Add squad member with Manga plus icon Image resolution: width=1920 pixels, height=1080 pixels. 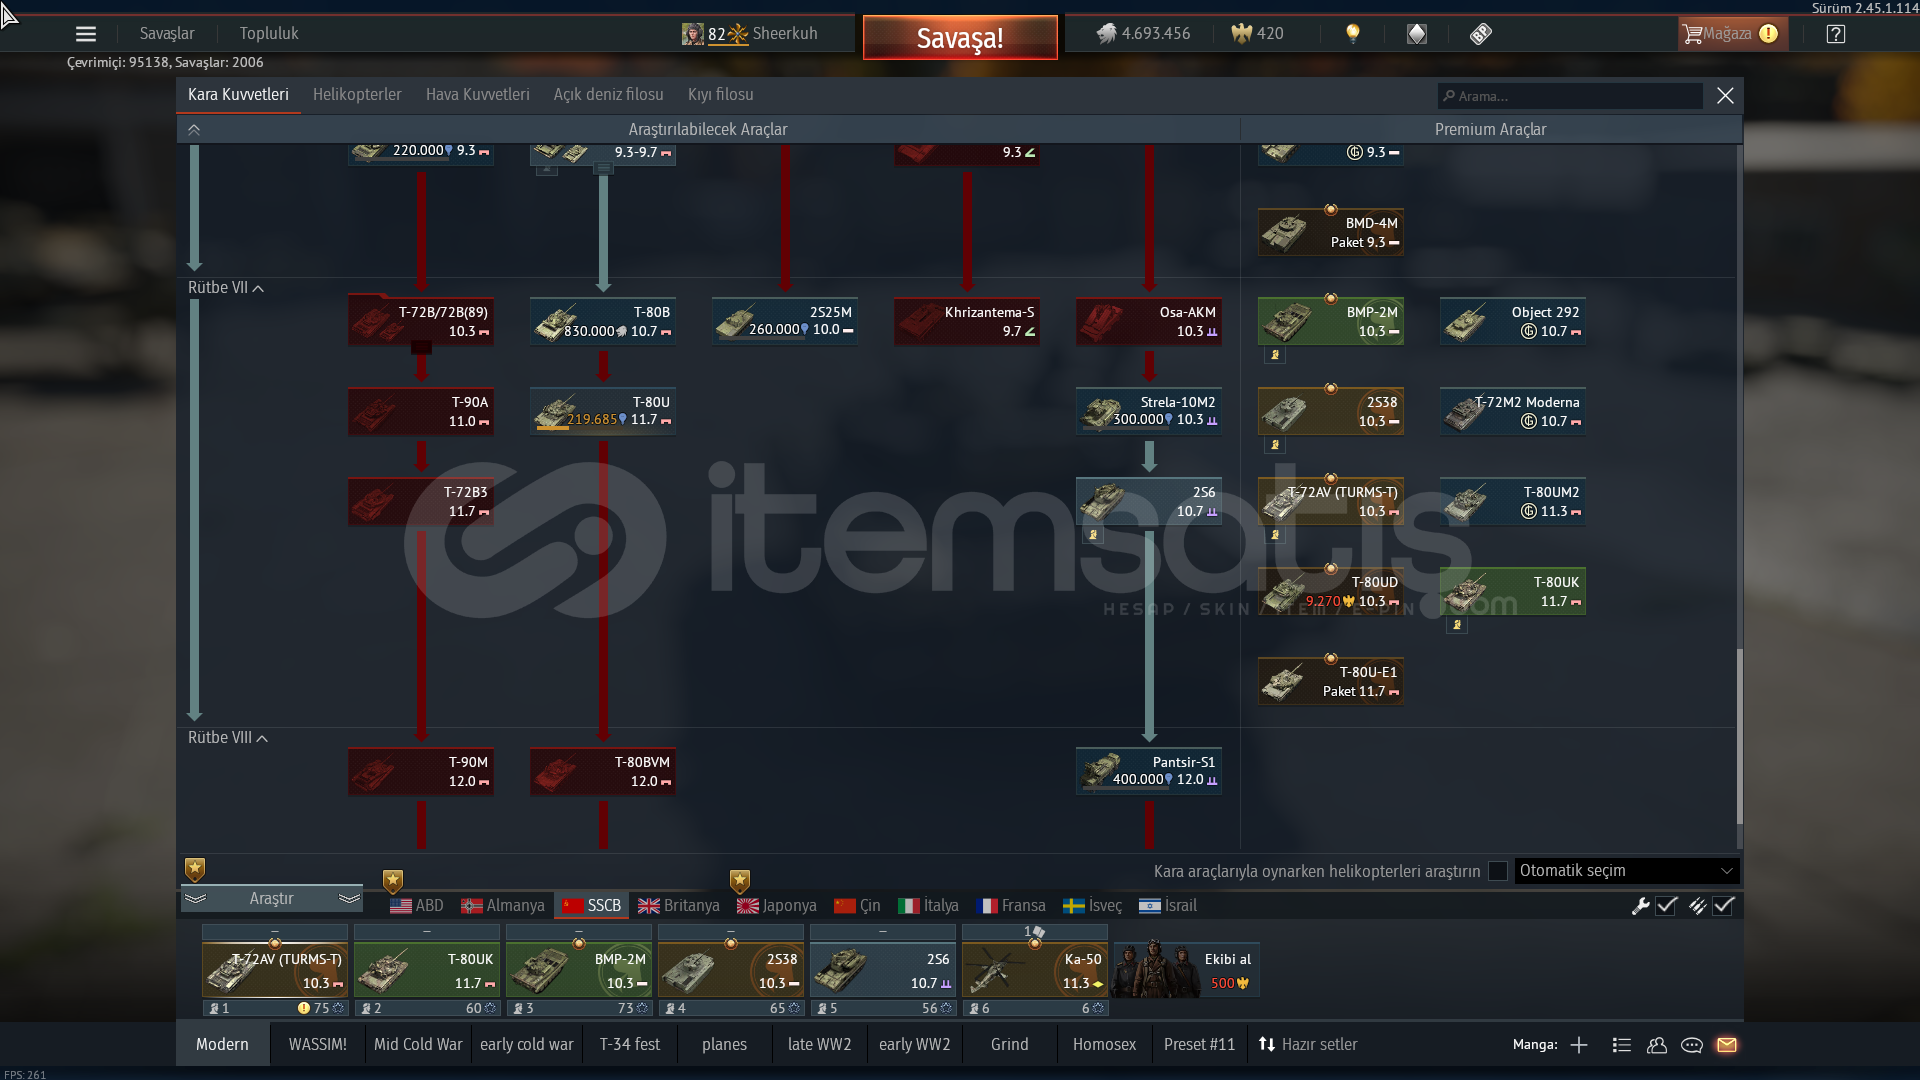click(1579, 1045)
